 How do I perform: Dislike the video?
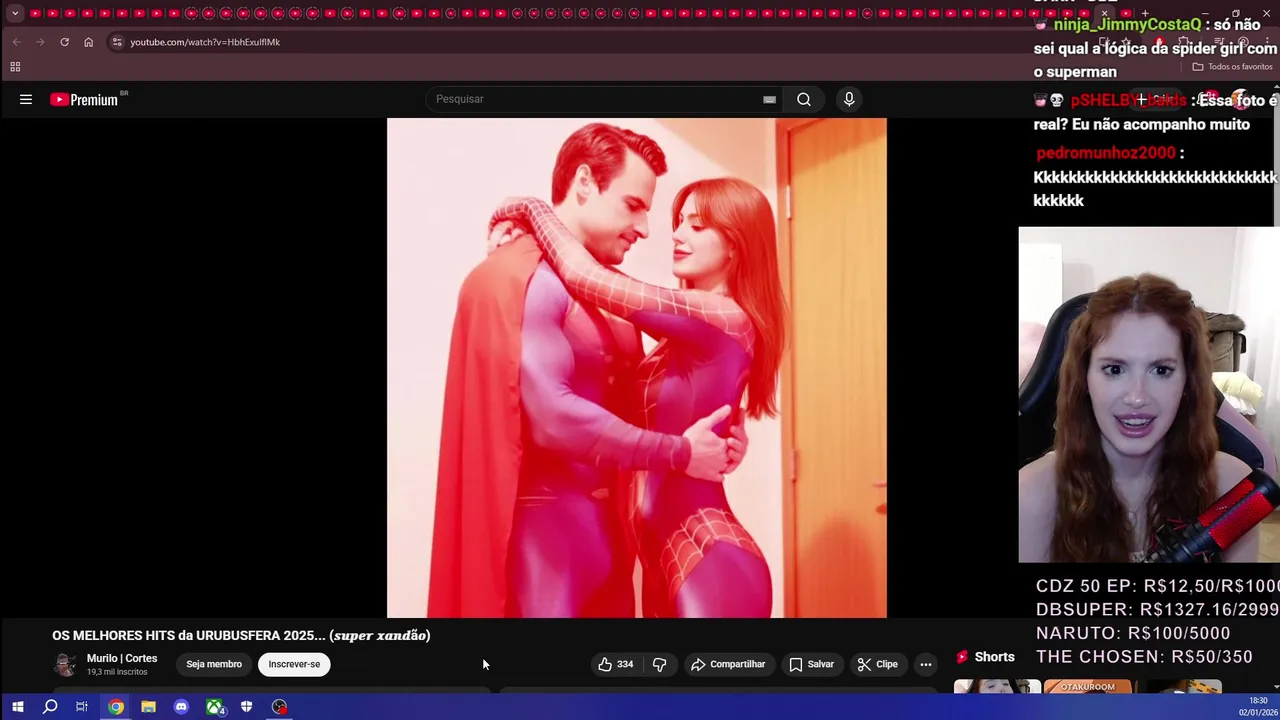point(659,664)
